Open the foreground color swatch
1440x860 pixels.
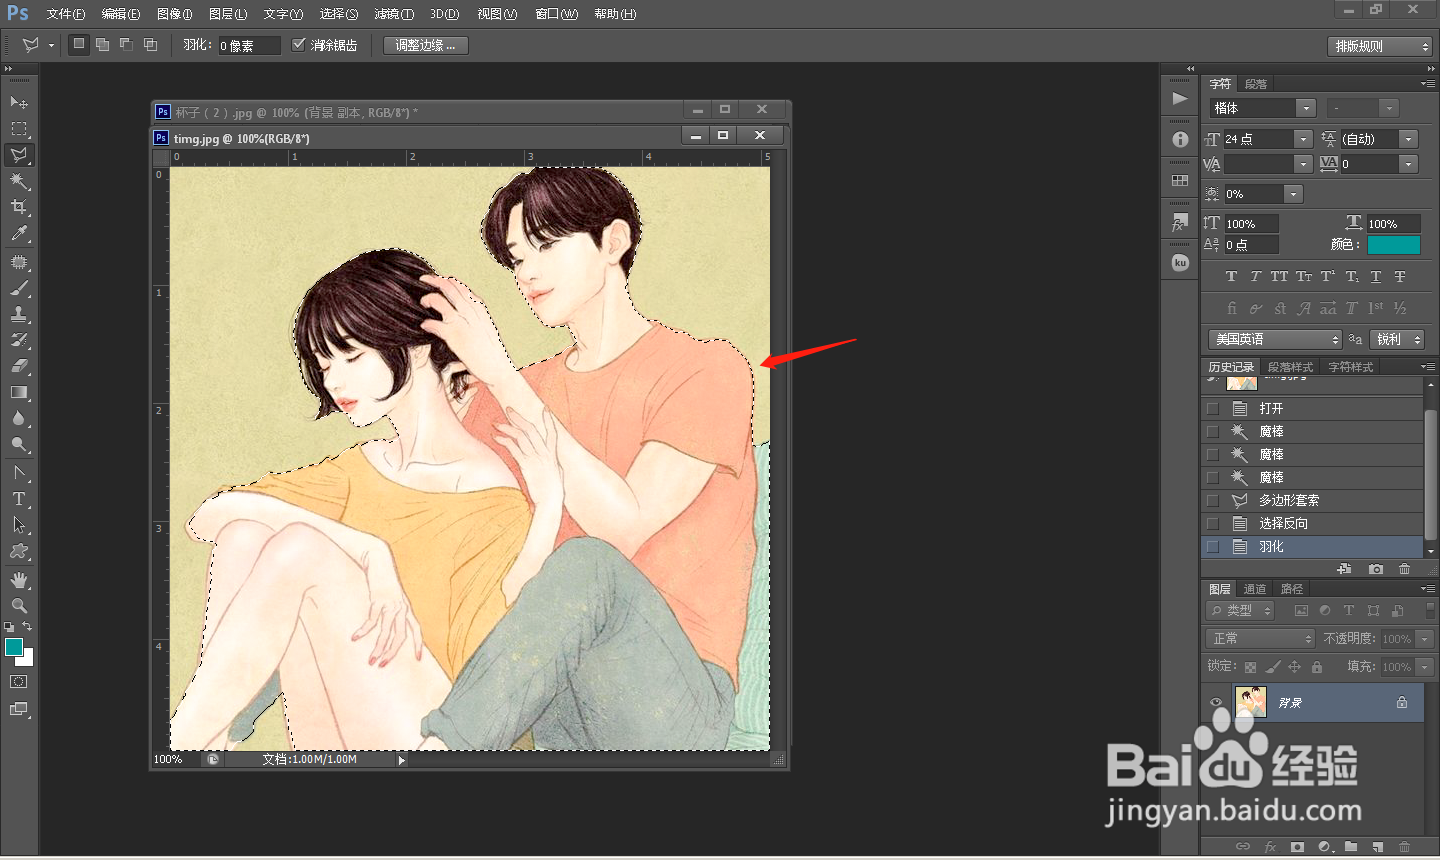point(13,647)
